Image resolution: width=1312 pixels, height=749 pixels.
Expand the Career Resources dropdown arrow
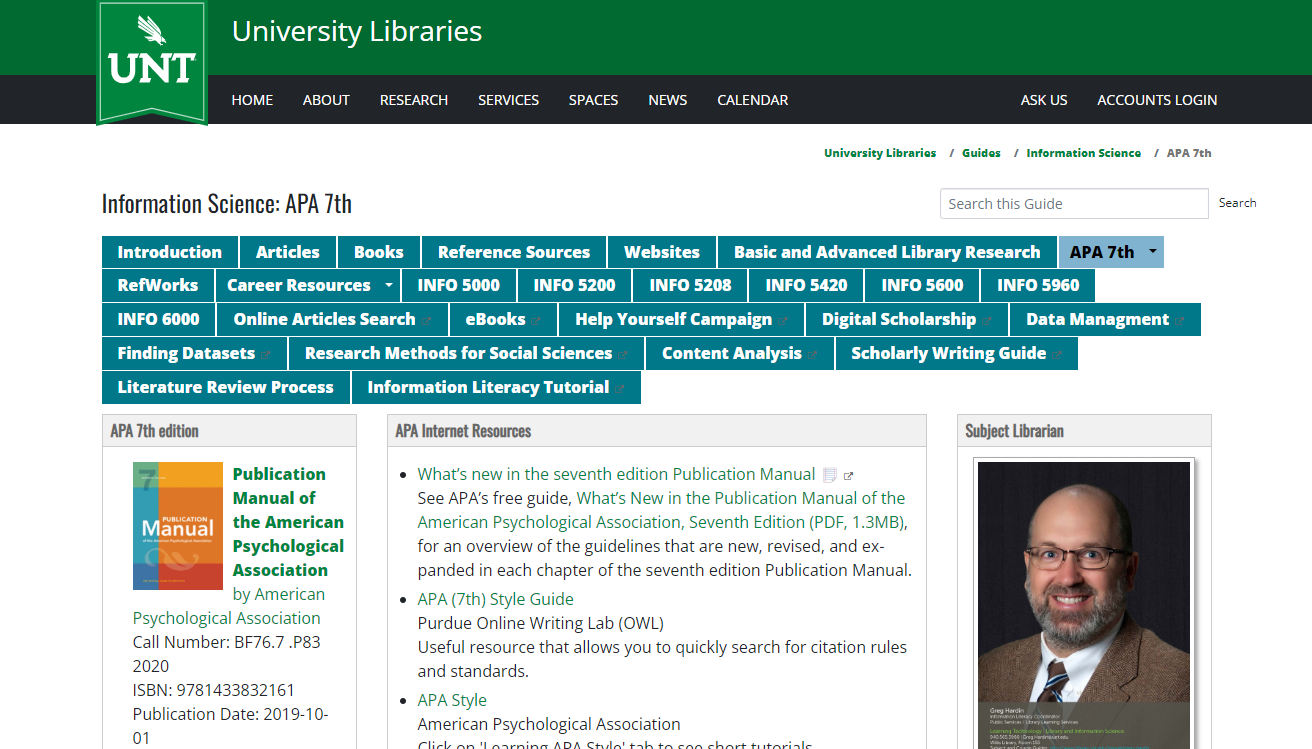click(x=388, y=286)
